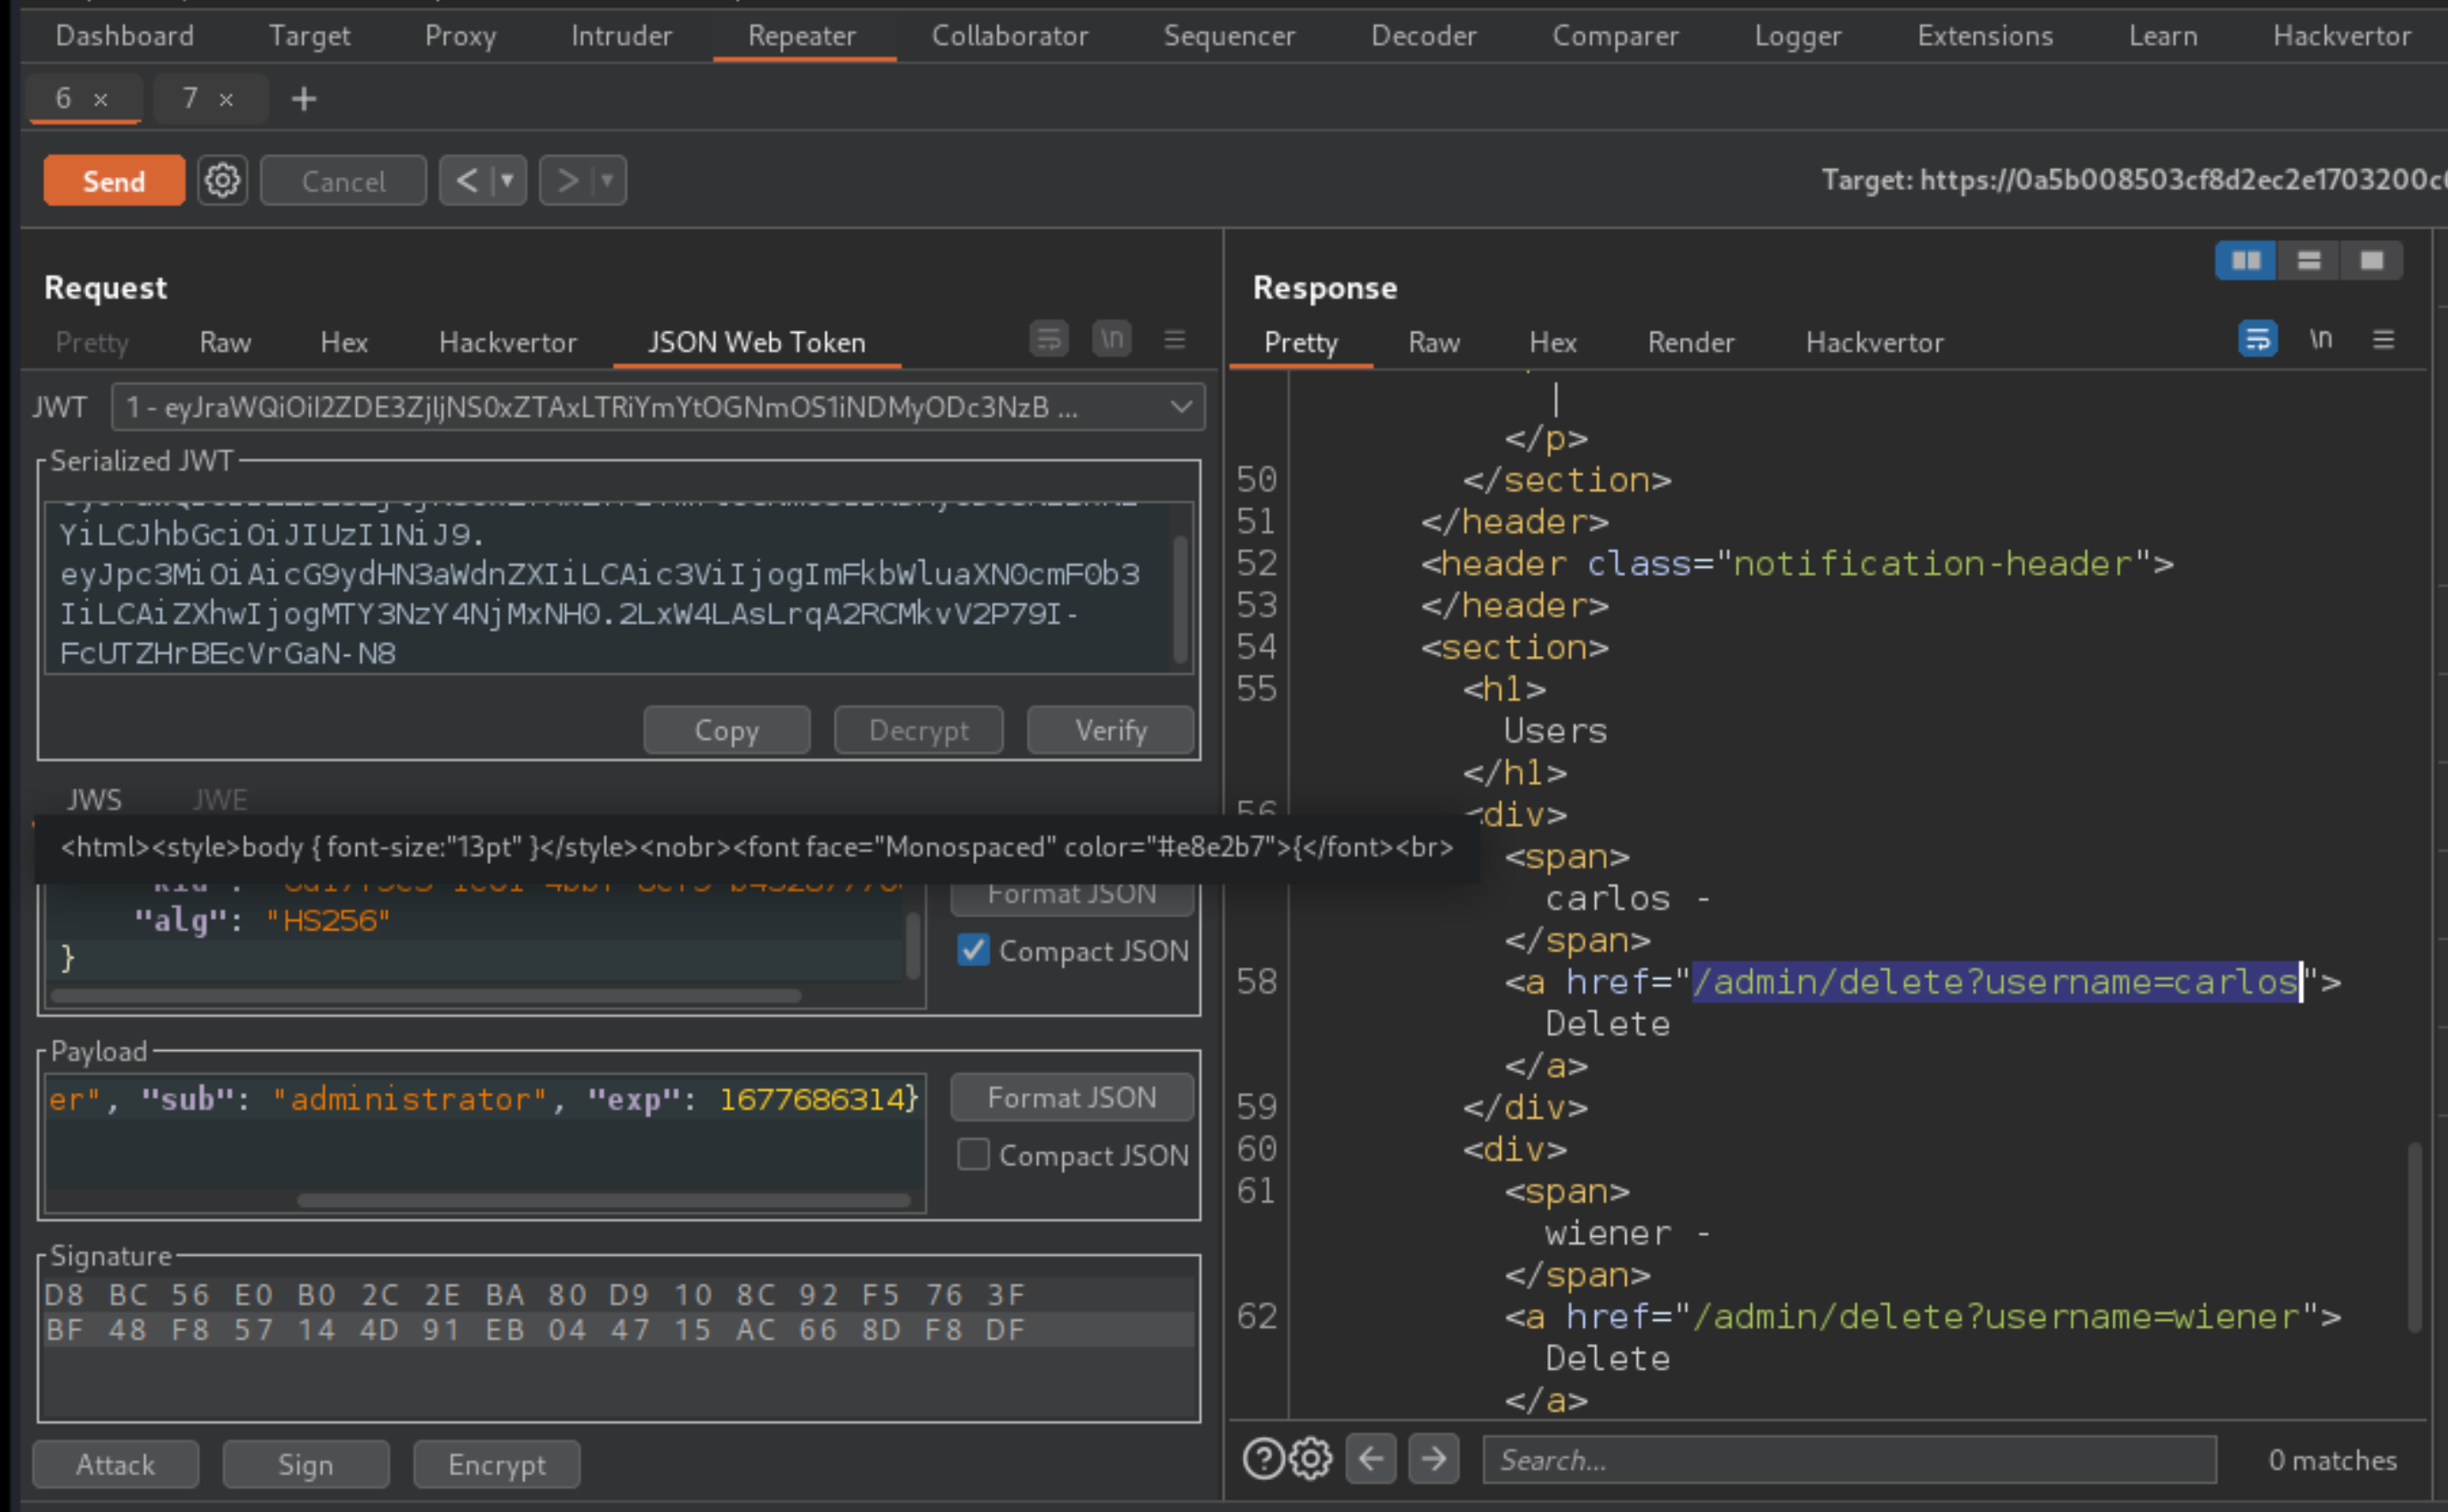Switch Response view to Raw

1434,343
